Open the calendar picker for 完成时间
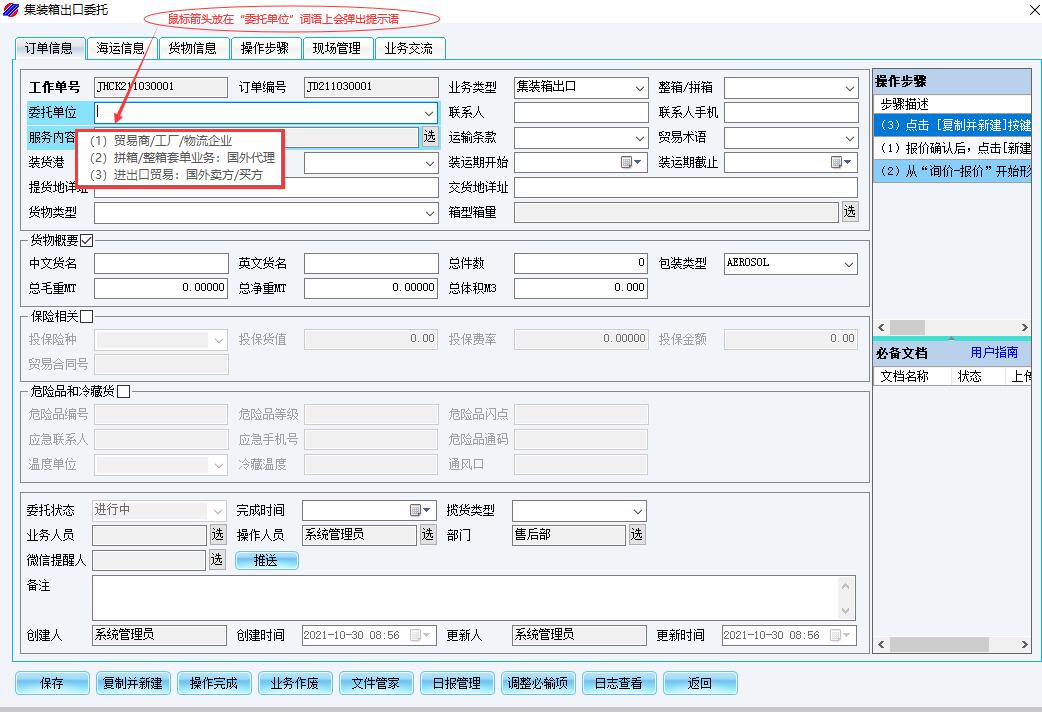 pyautogui.click(x=420, y=511)
